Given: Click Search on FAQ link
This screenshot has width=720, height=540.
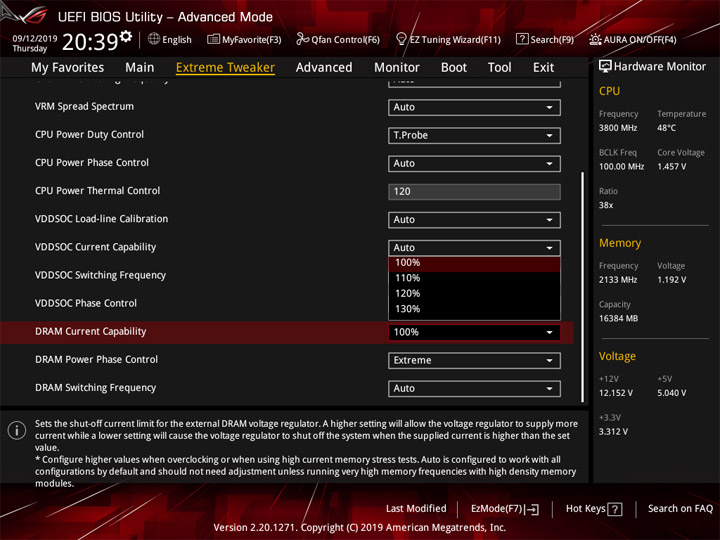Looking at the screenshot, I should [680, 509].
